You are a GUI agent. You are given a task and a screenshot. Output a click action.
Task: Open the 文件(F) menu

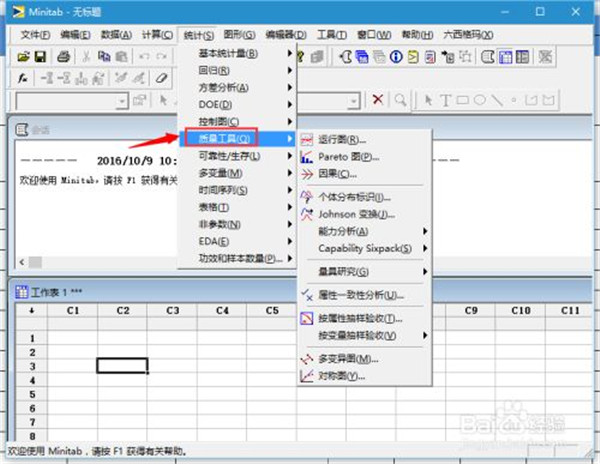(35, 35)
